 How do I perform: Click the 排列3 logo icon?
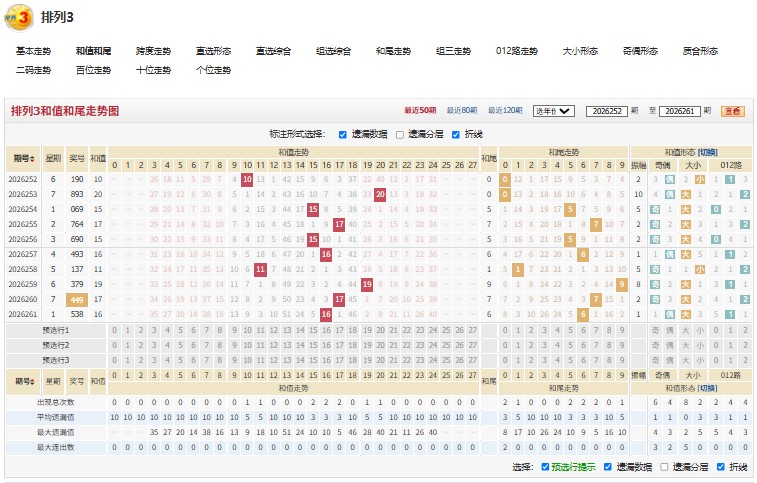19,18
